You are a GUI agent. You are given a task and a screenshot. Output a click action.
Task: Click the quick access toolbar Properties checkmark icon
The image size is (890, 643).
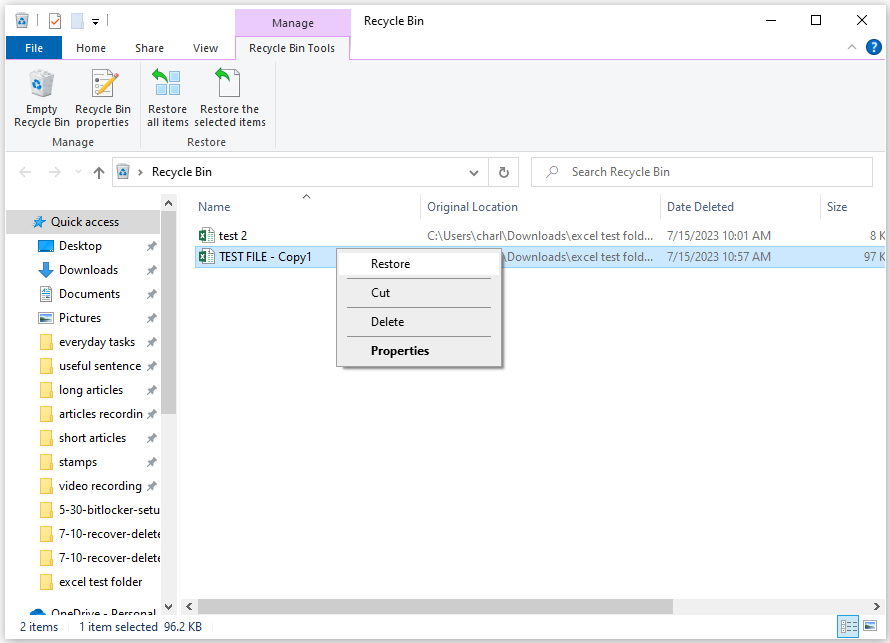point(55,21)
